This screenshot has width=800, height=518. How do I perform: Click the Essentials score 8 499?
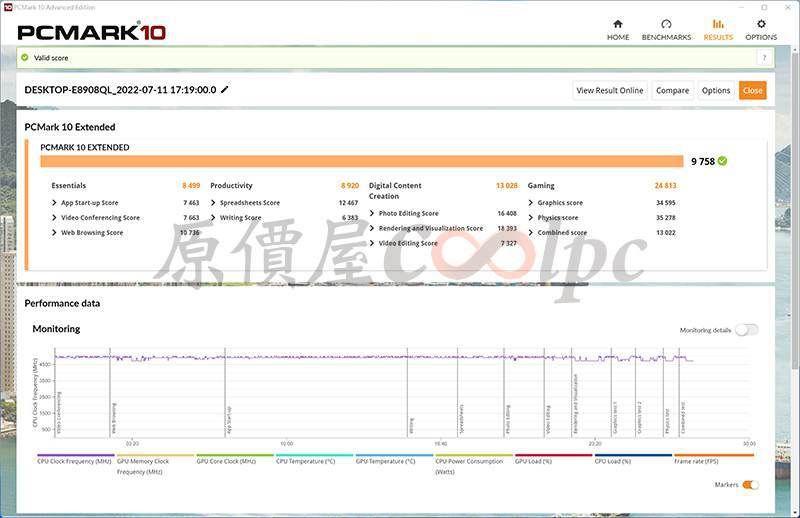(191, 185)
